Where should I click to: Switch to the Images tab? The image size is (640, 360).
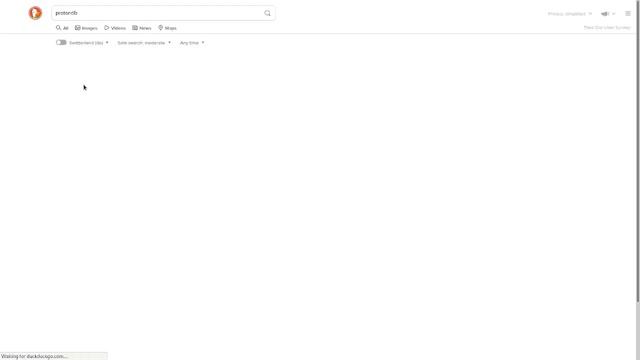point(86,28)
